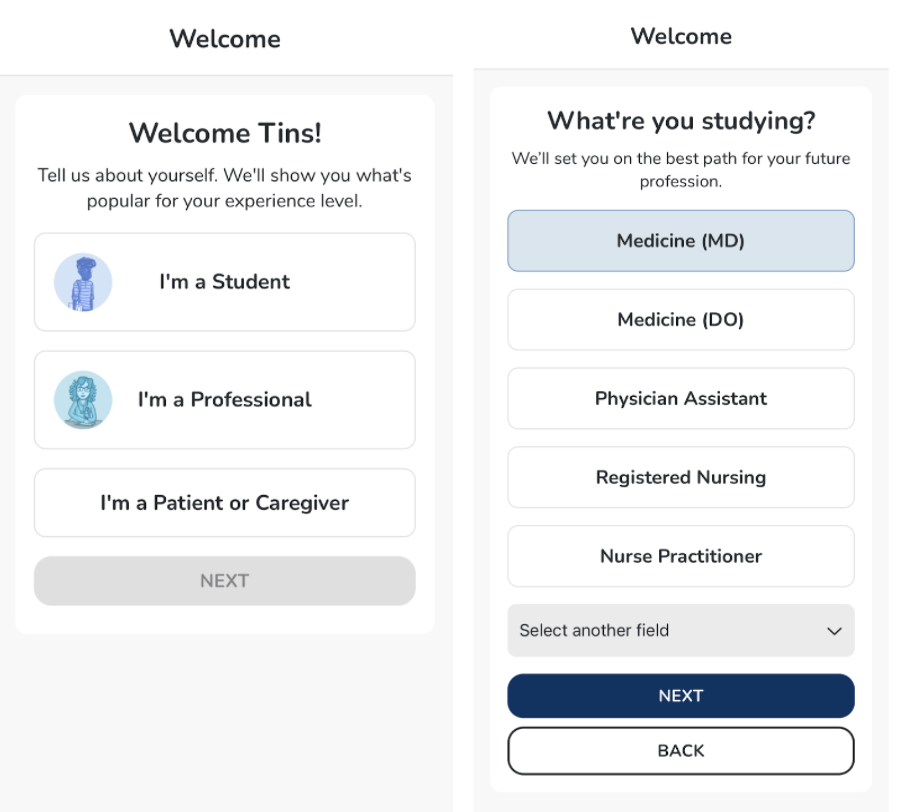Click the student avatar illustration
The height and width of the screenshot is (812, 904).
[83, 282]
